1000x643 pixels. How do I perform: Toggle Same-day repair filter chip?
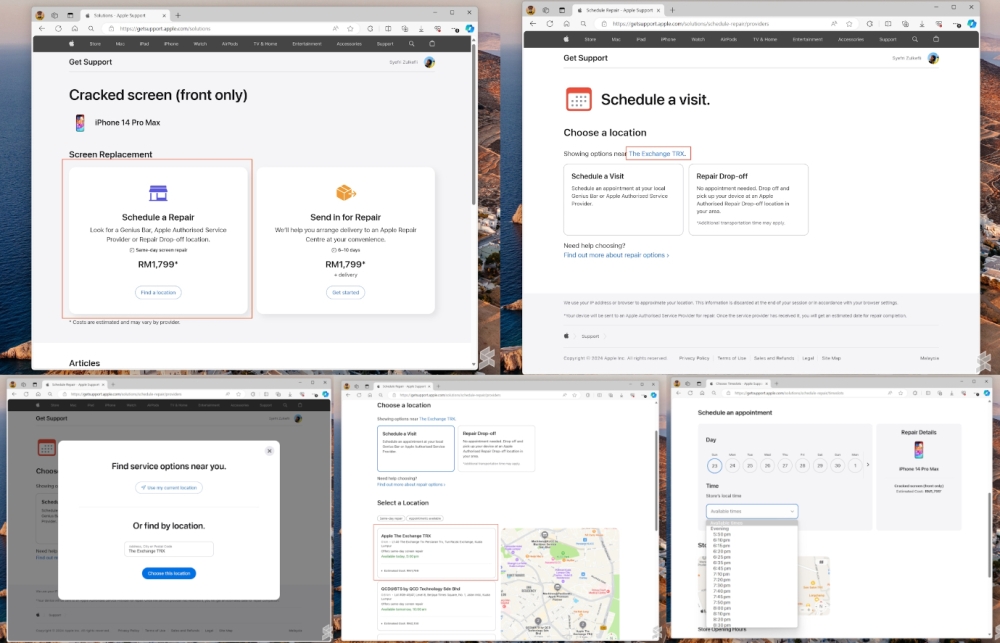391,519
